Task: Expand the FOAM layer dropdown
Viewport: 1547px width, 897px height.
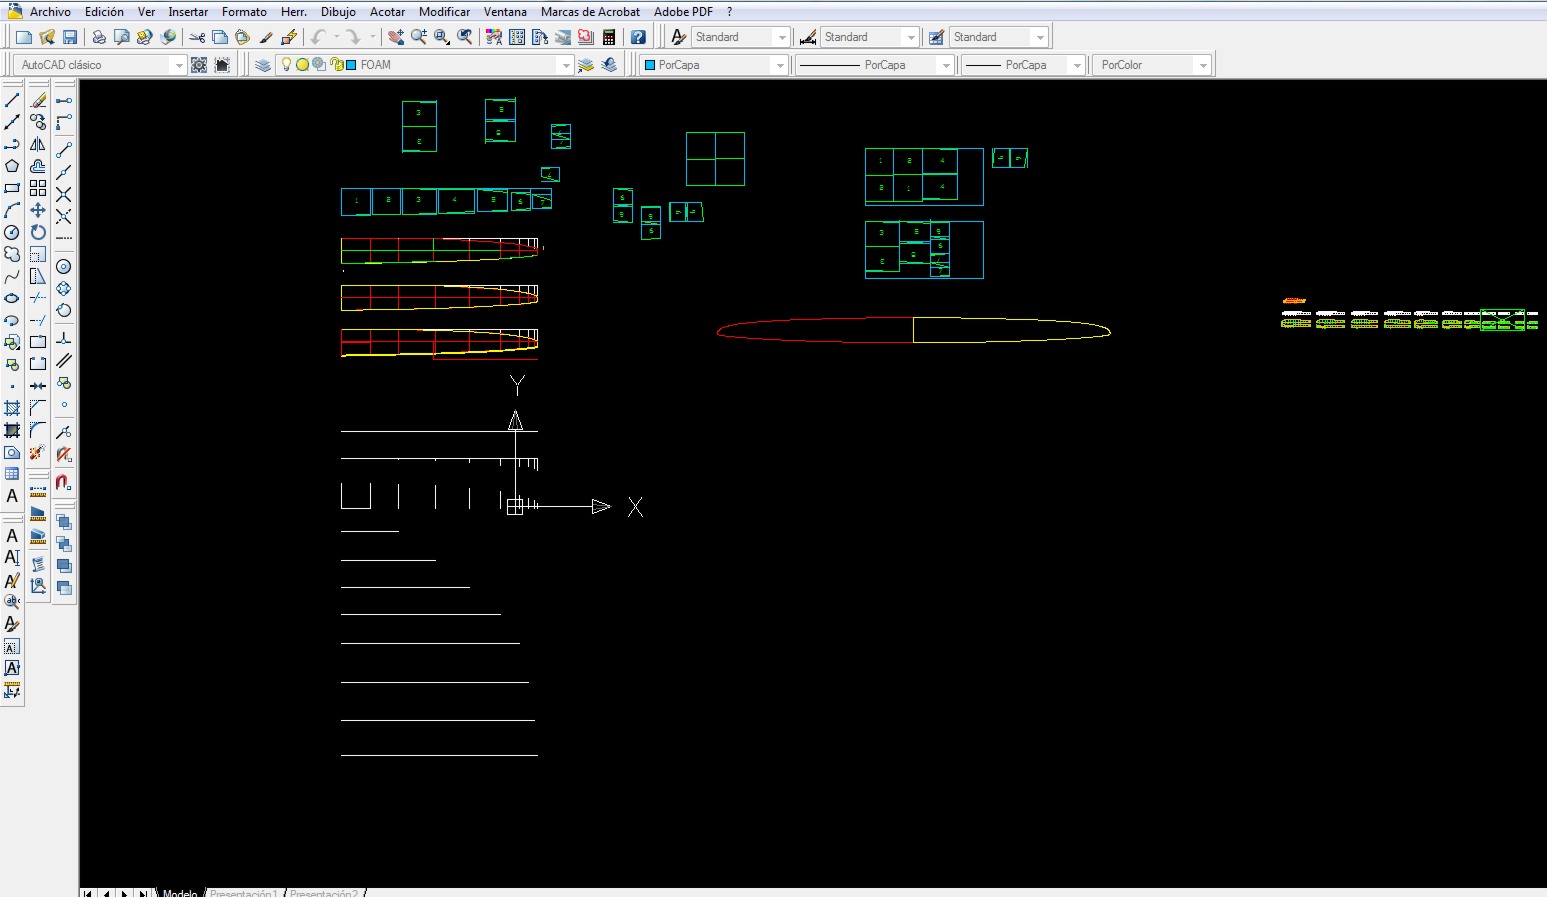Action: tap(565, 65)
